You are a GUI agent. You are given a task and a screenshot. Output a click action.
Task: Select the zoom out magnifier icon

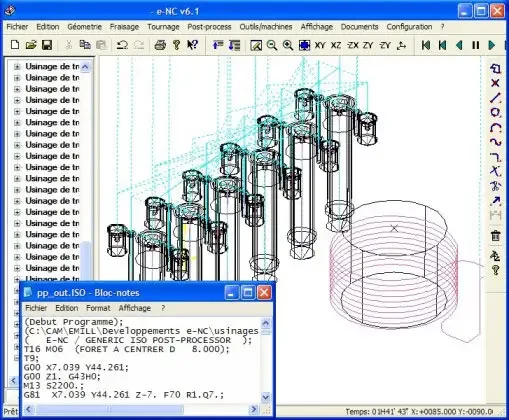[272, 45]
